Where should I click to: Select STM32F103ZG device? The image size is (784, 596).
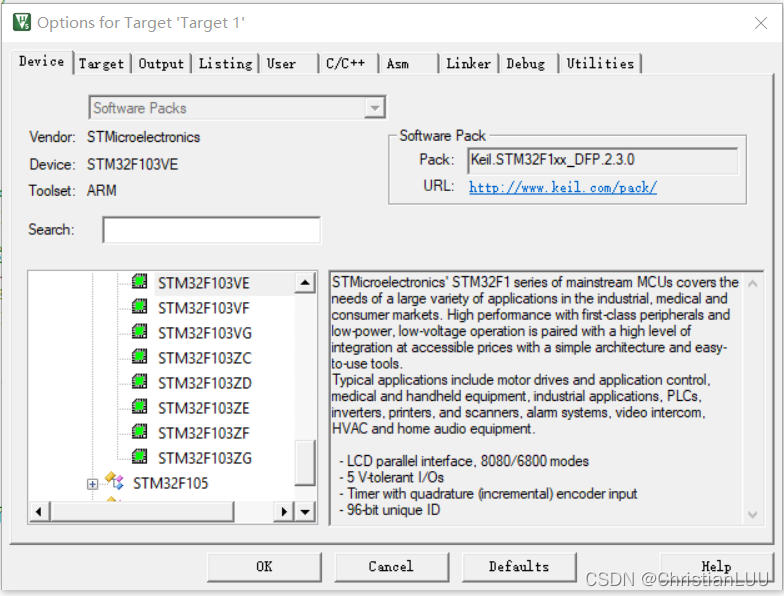tap(204, 458)
